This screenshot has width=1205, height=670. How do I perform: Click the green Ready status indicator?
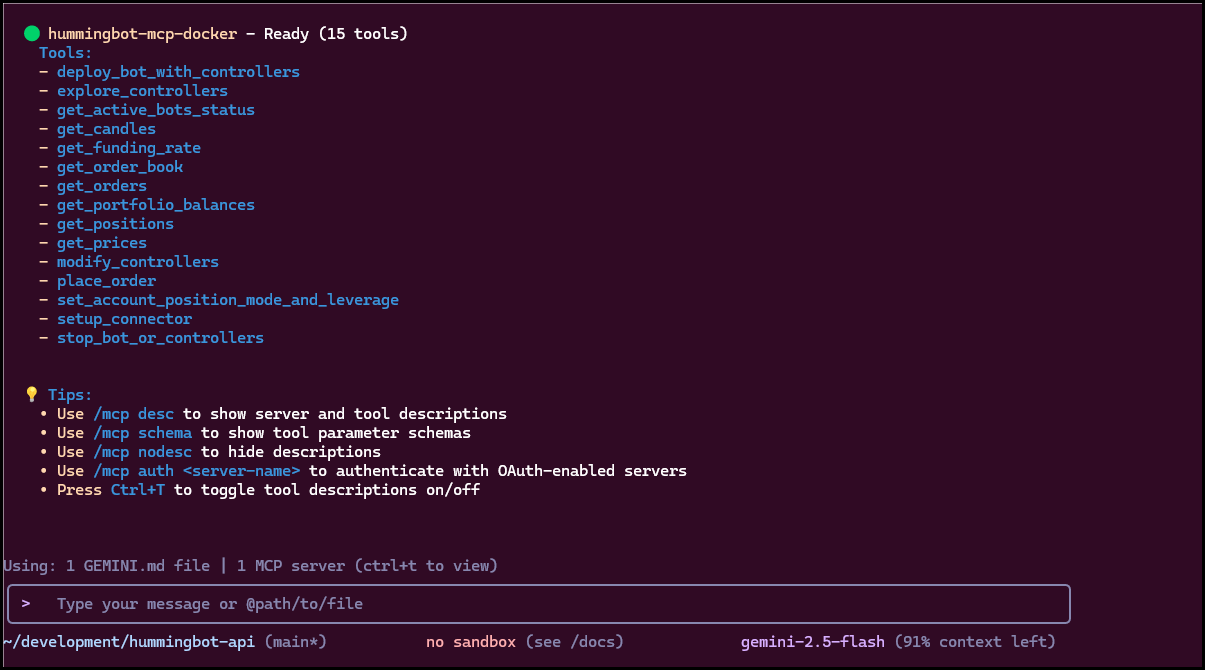click(31, 33)
